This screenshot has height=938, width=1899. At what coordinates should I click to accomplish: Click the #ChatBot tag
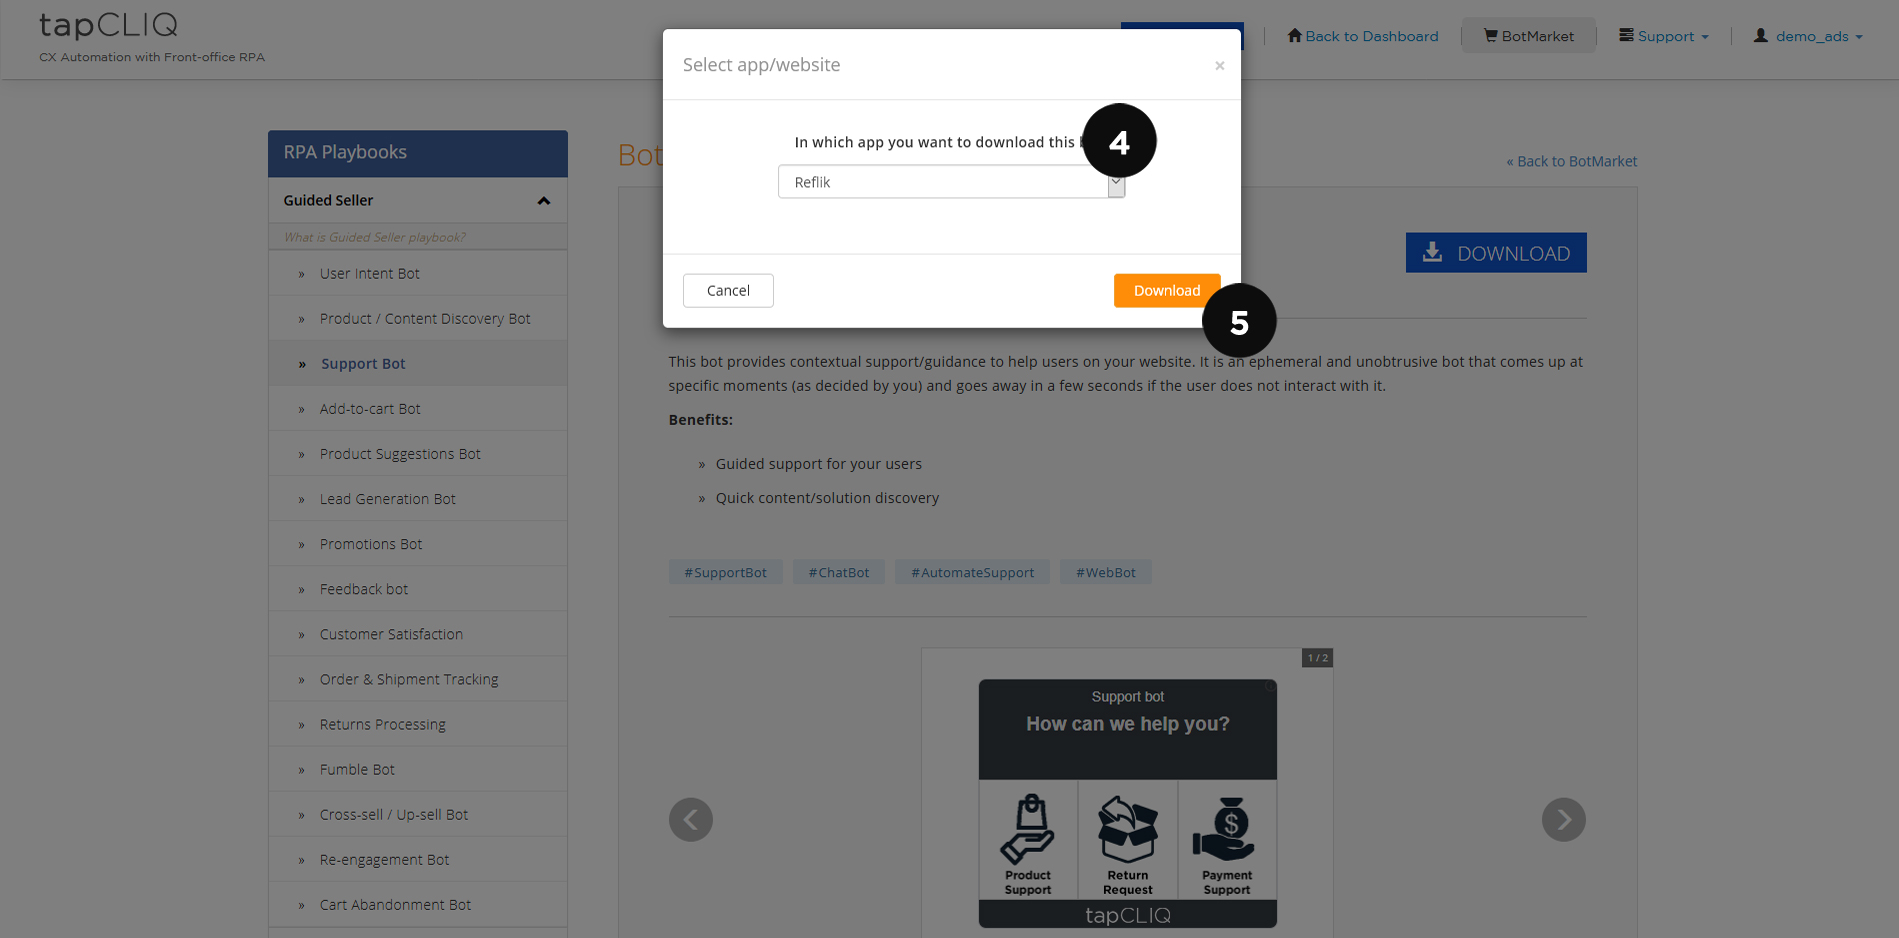[x=839, y=572]
